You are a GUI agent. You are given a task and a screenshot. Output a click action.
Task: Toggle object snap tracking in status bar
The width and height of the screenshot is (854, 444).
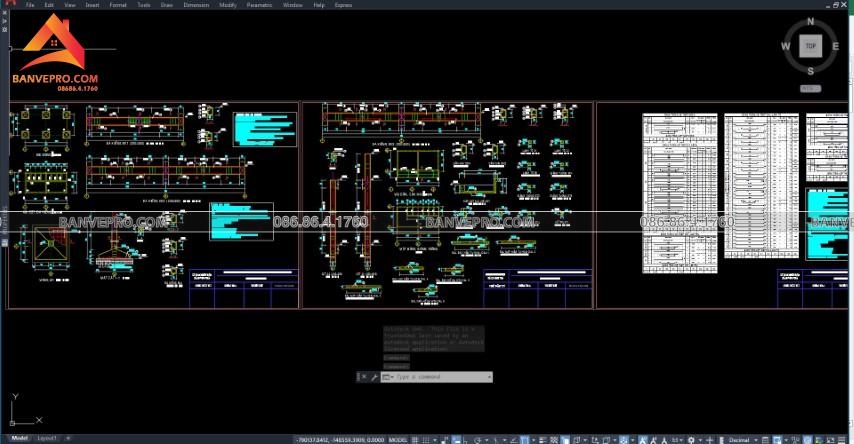click(513, 439)
